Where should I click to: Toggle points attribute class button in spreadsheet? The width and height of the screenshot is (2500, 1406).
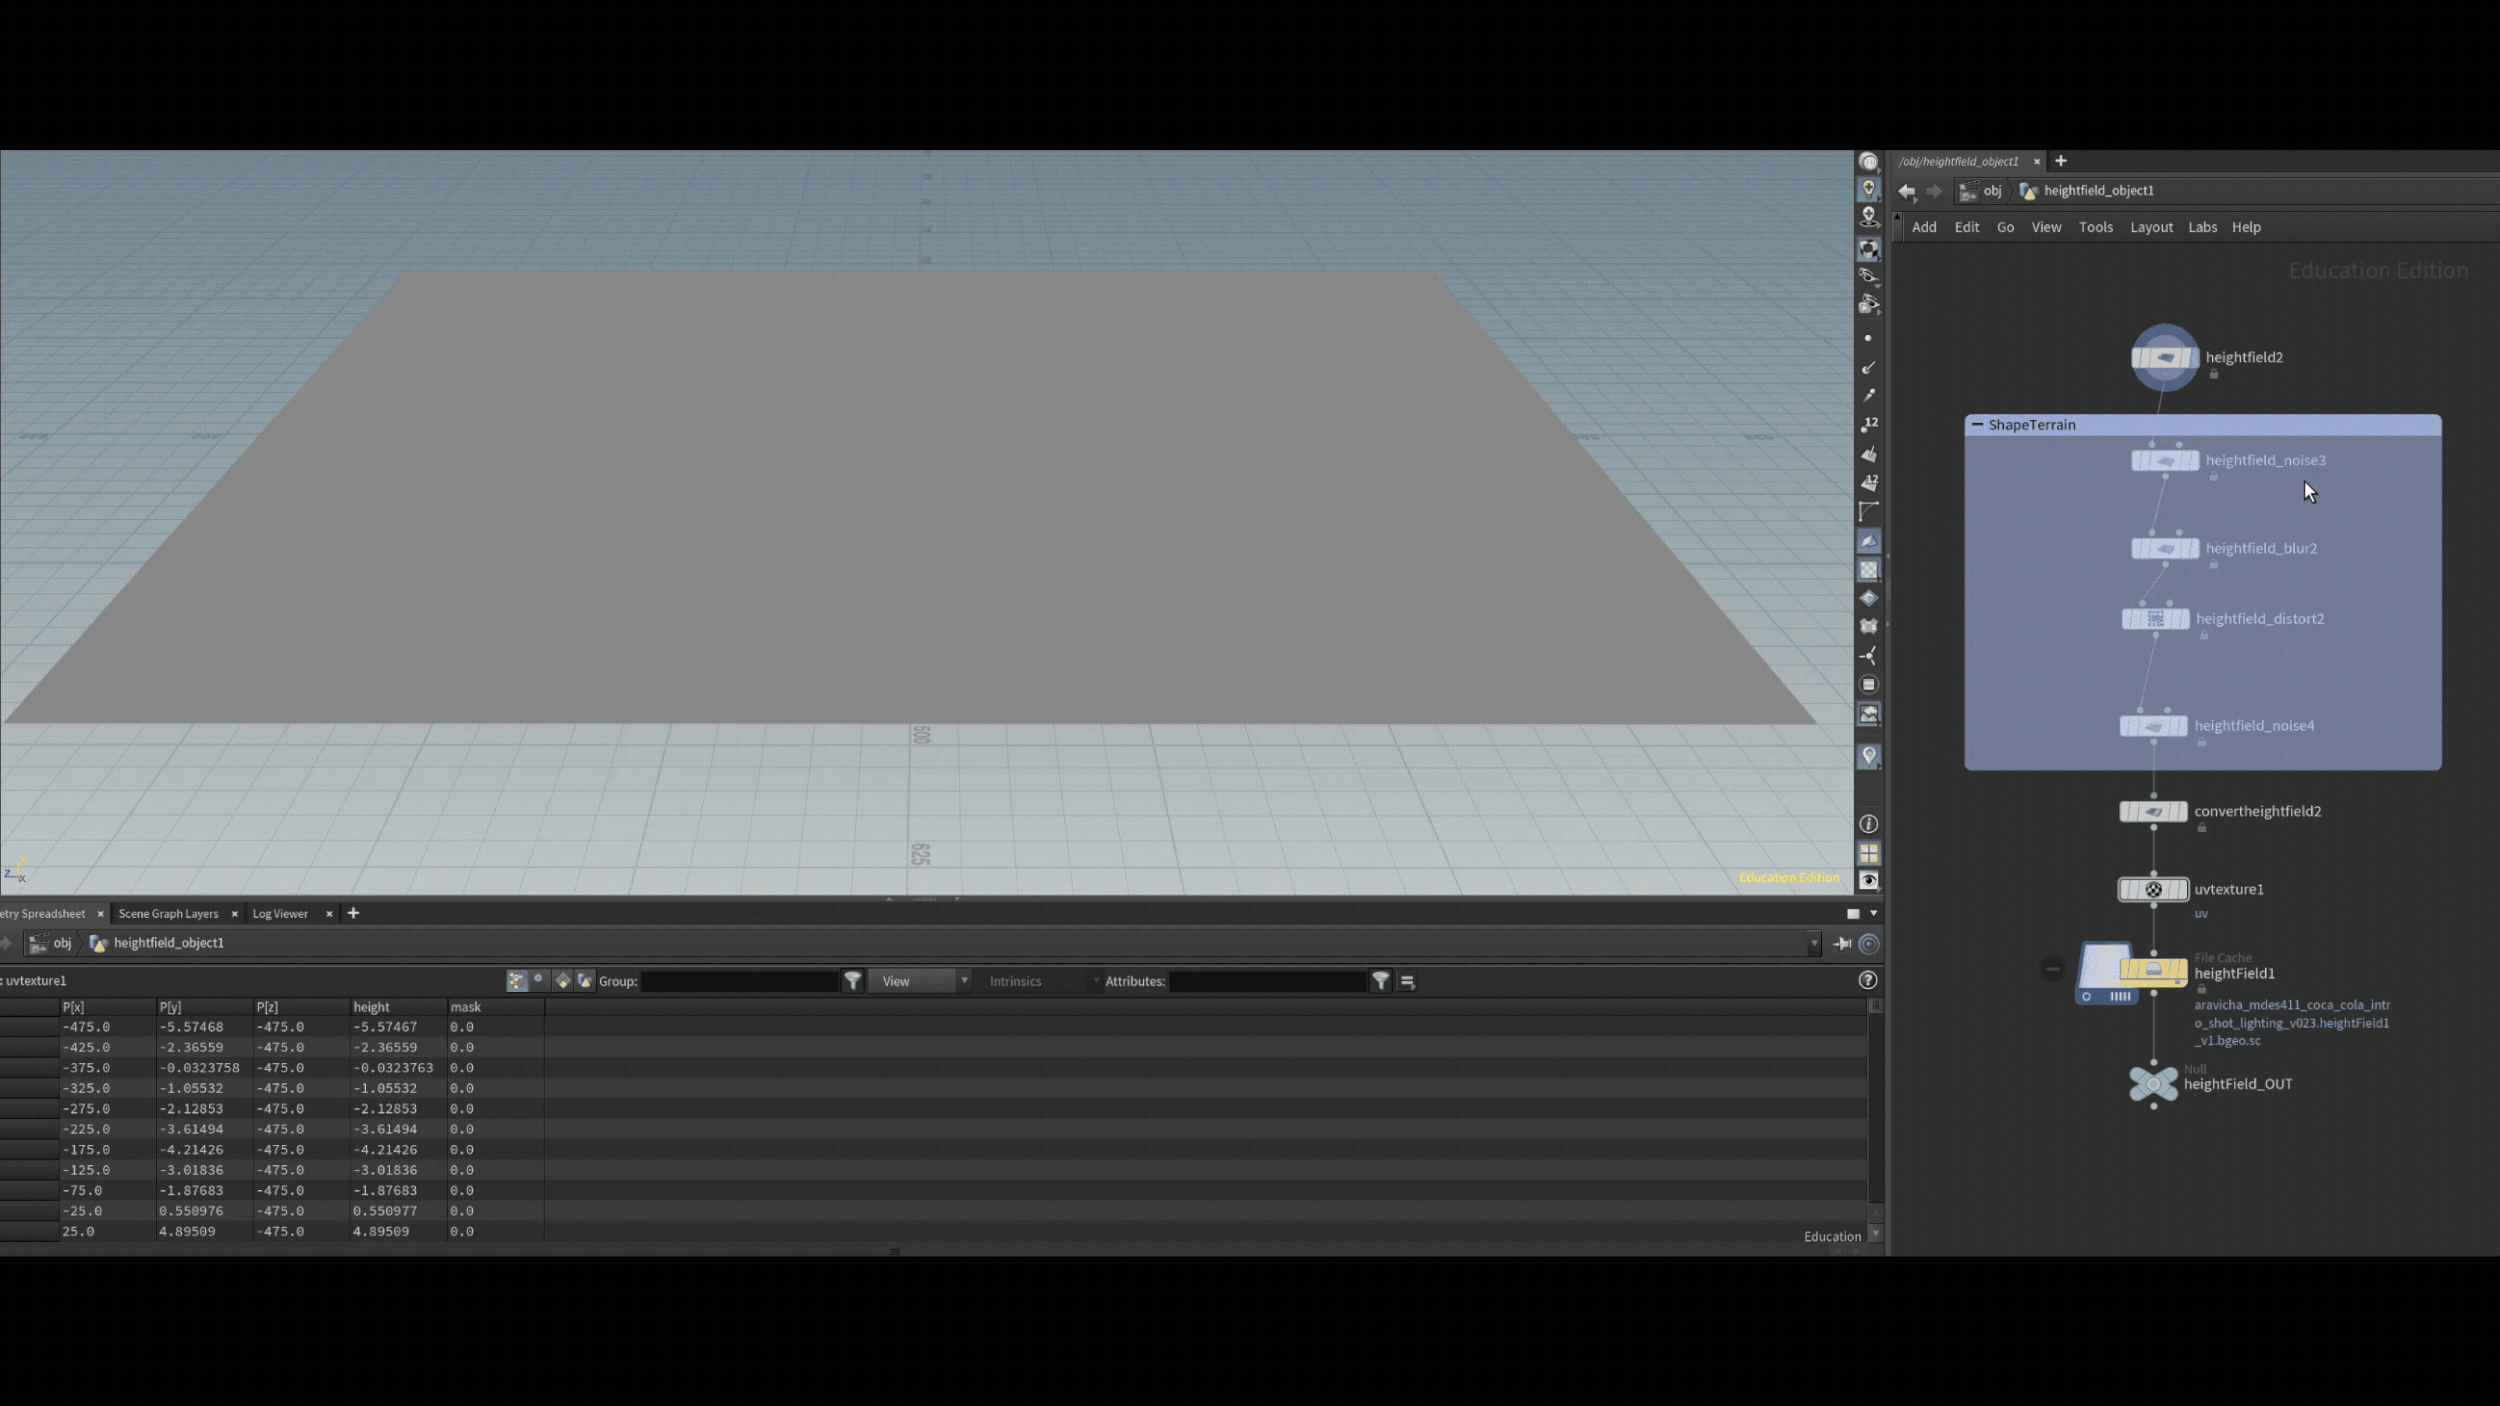click(516, 981)
